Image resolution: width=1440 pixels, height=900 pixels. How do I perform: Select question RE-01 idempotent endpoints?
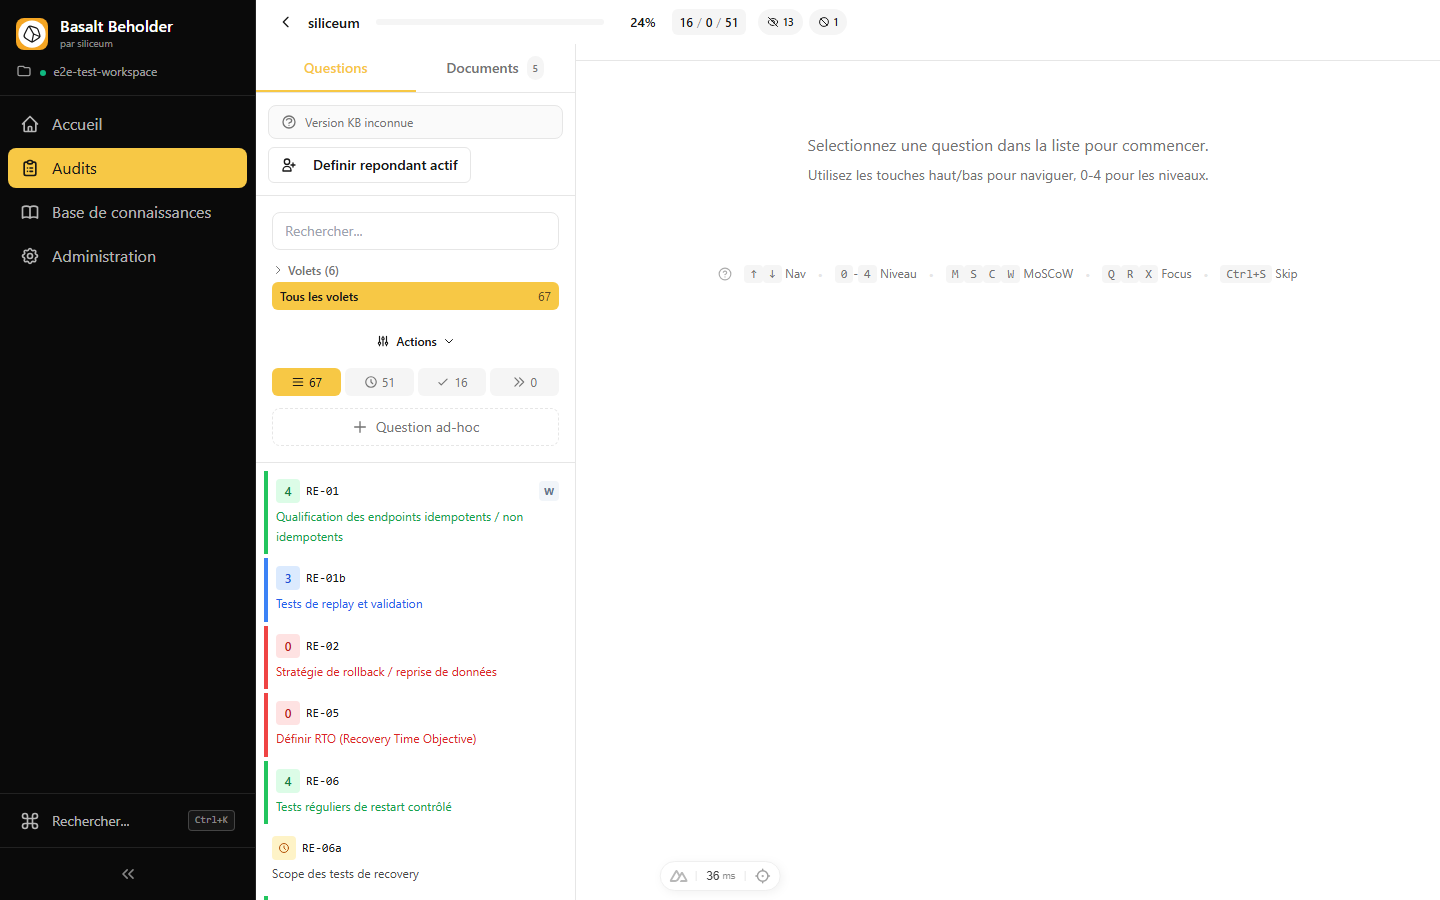coord(415,512)
